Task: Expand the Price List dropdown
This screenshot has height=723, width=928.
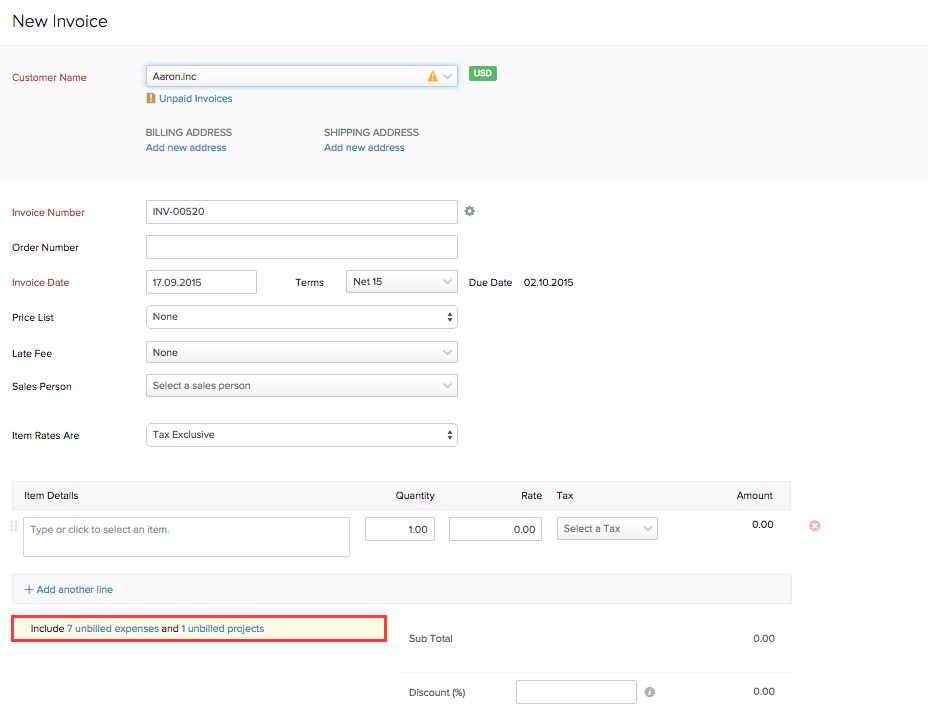Action: (301, 317)
